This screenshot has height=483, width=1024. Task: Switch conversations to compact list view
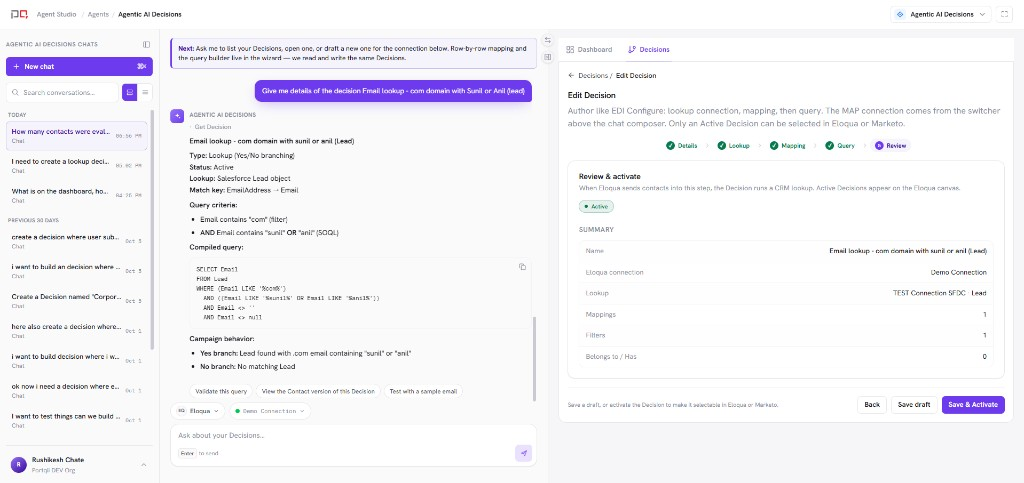coord(145,93)
